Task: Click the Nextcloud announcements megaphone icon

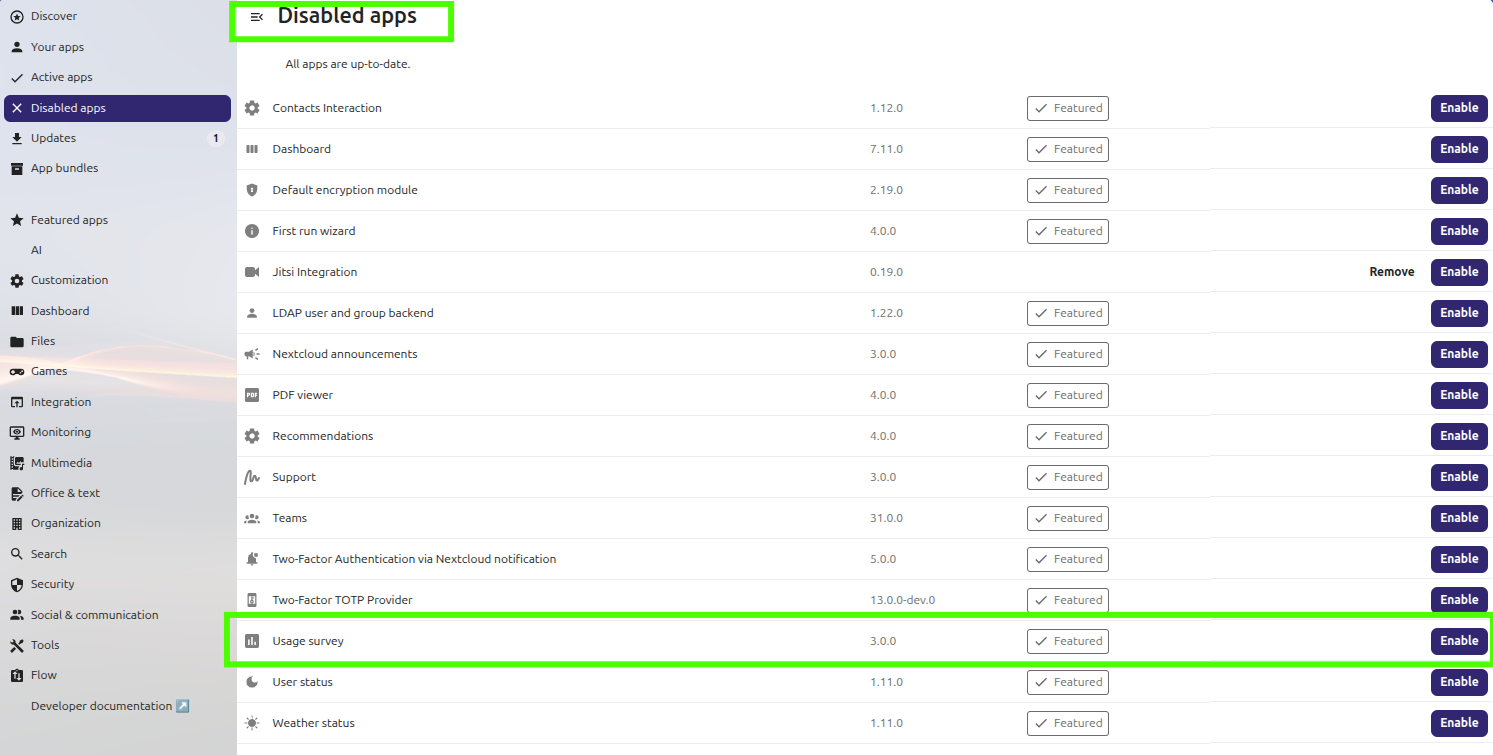Action: tap(252, 354)
